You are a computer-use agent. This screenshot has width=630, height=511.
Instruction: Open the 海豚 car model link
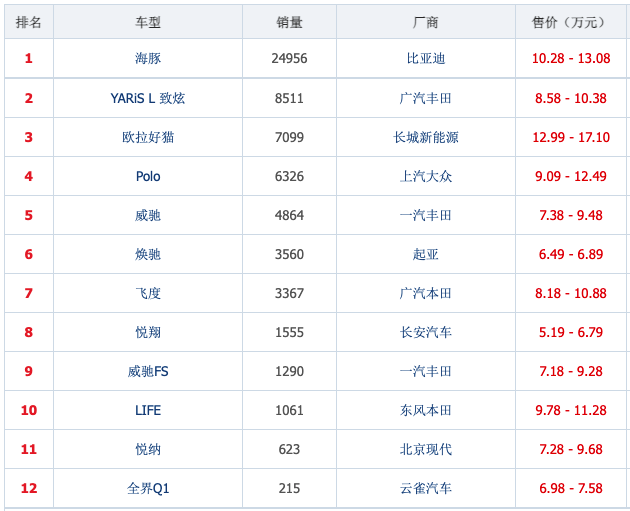tap(148, 59)
